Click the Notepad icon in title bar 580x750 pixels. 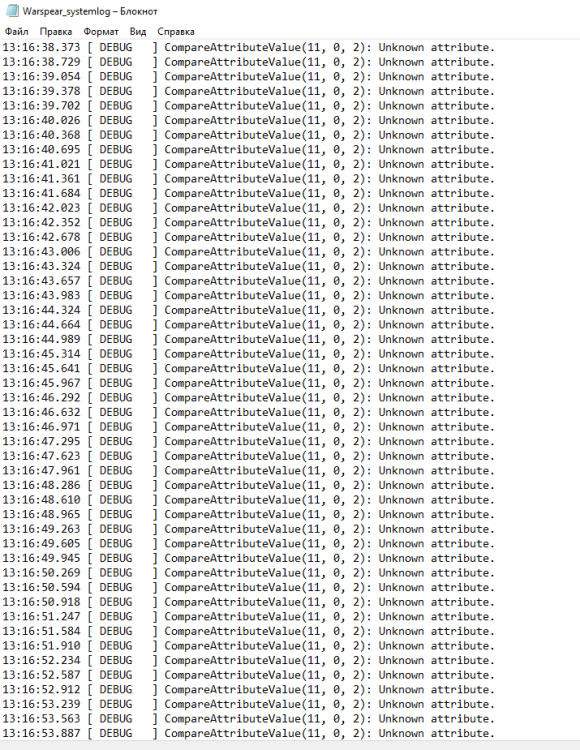[x=11, y=11]
